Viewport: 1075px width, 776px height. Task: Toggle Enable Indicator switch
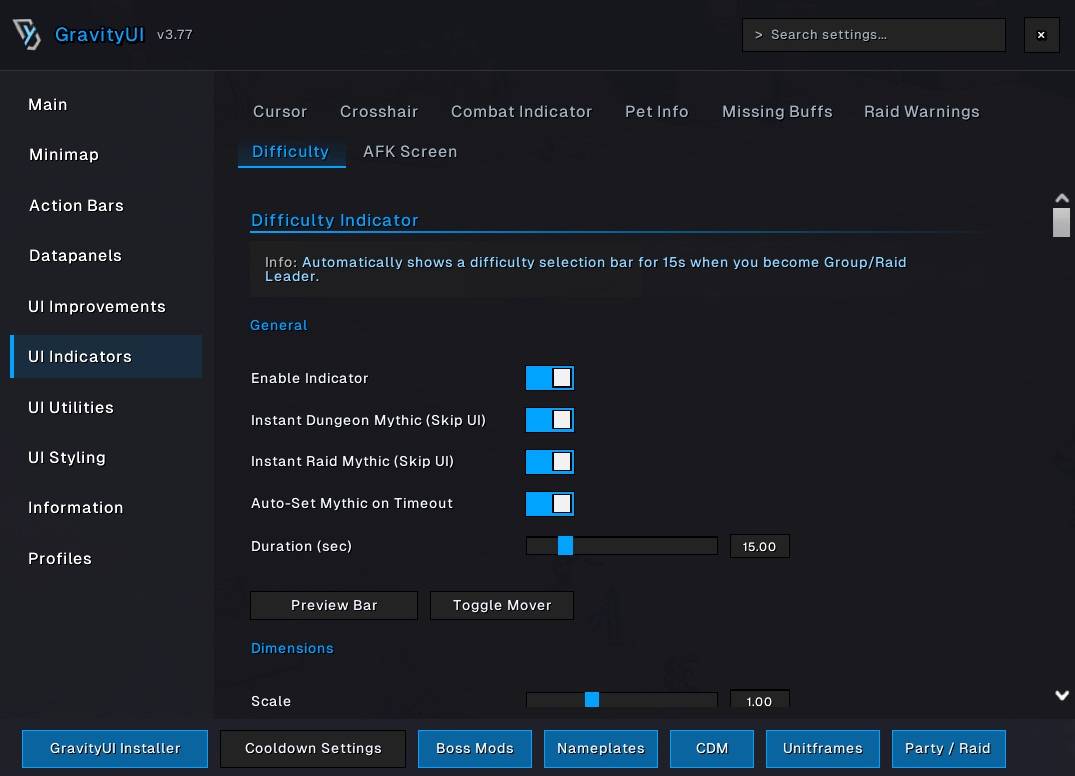549,378
